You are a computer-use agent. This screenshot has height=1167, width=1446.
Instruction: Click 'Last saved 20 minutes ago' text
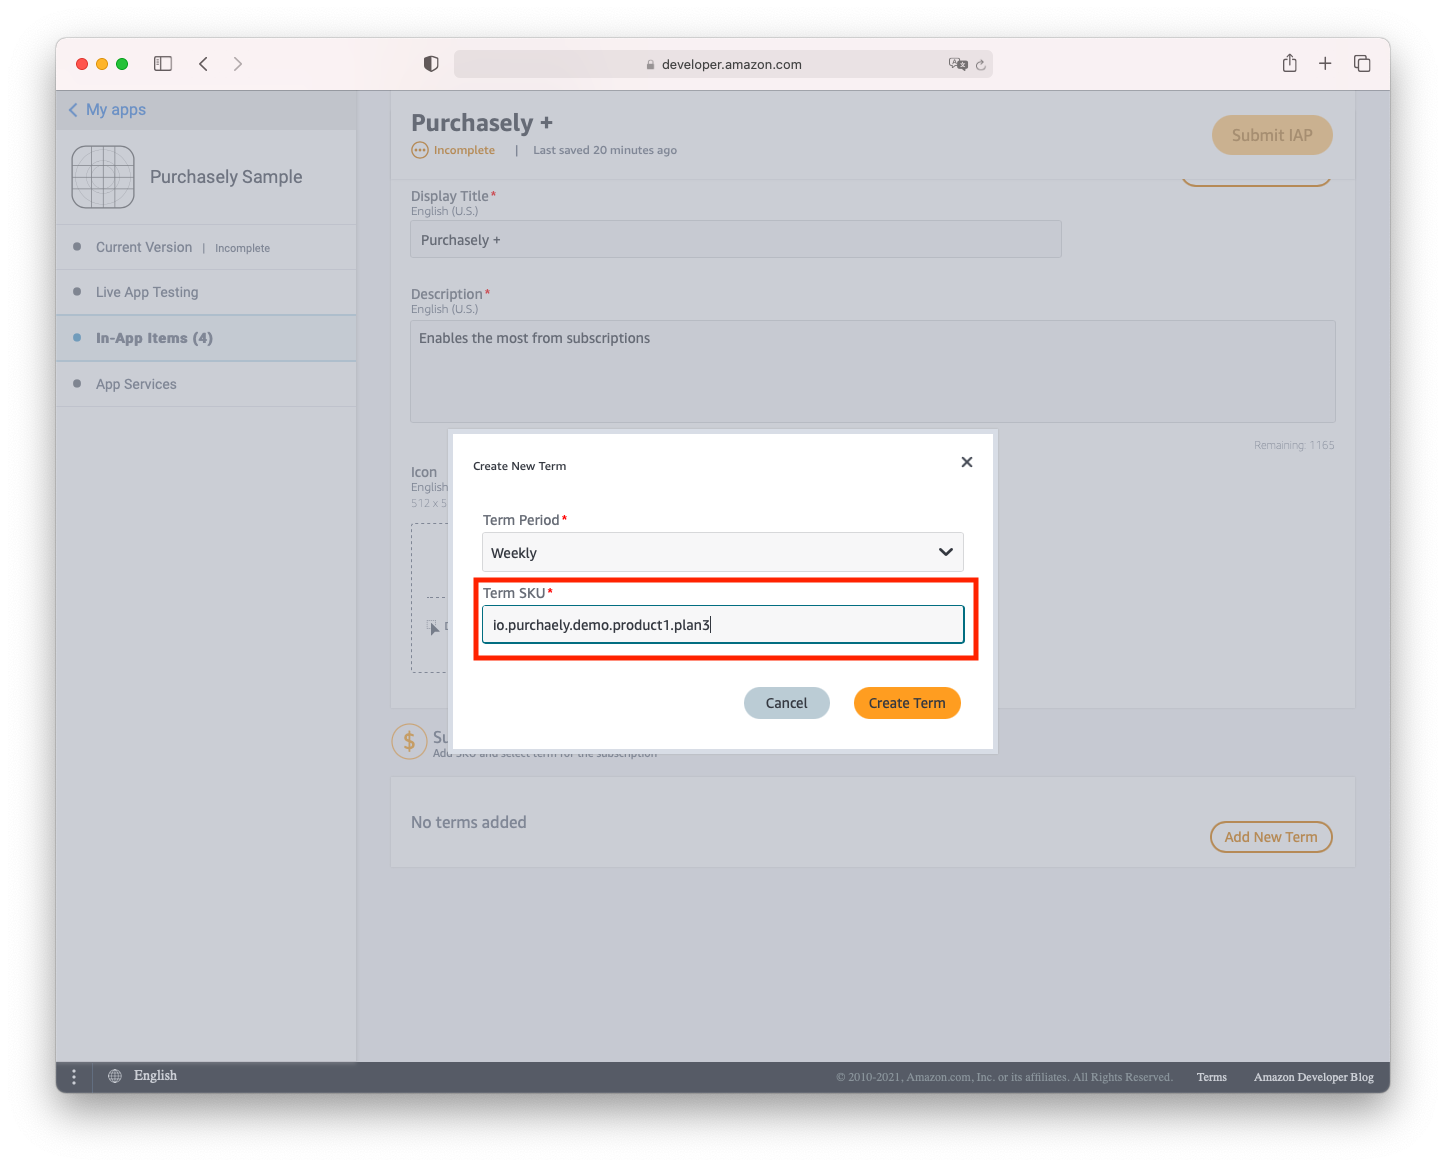[x=605, y=150]
